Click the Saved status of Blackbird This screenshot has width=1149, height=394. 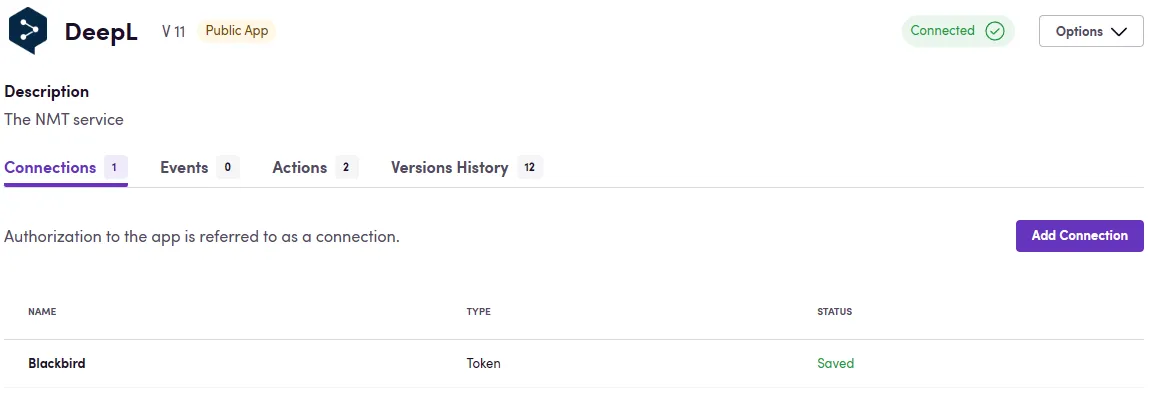point(835,363)
